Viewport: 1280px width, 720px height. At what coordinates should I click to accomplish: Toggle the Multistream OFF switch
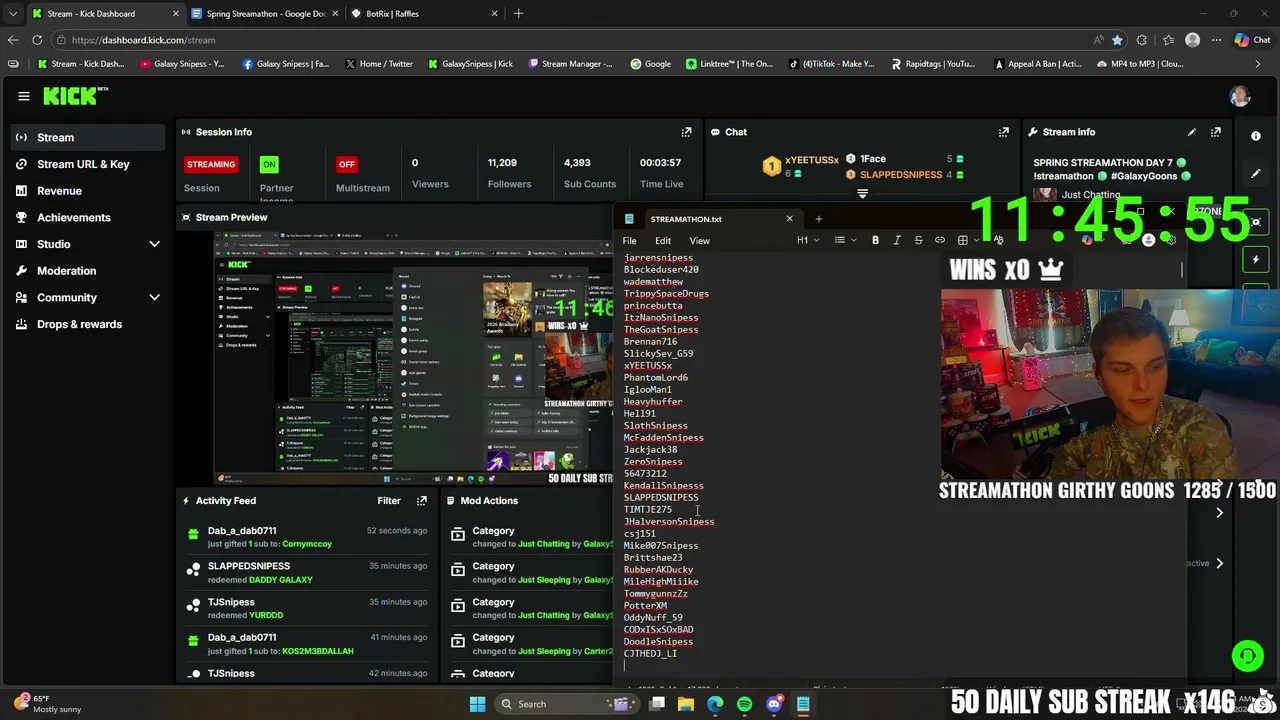(346, 164)
